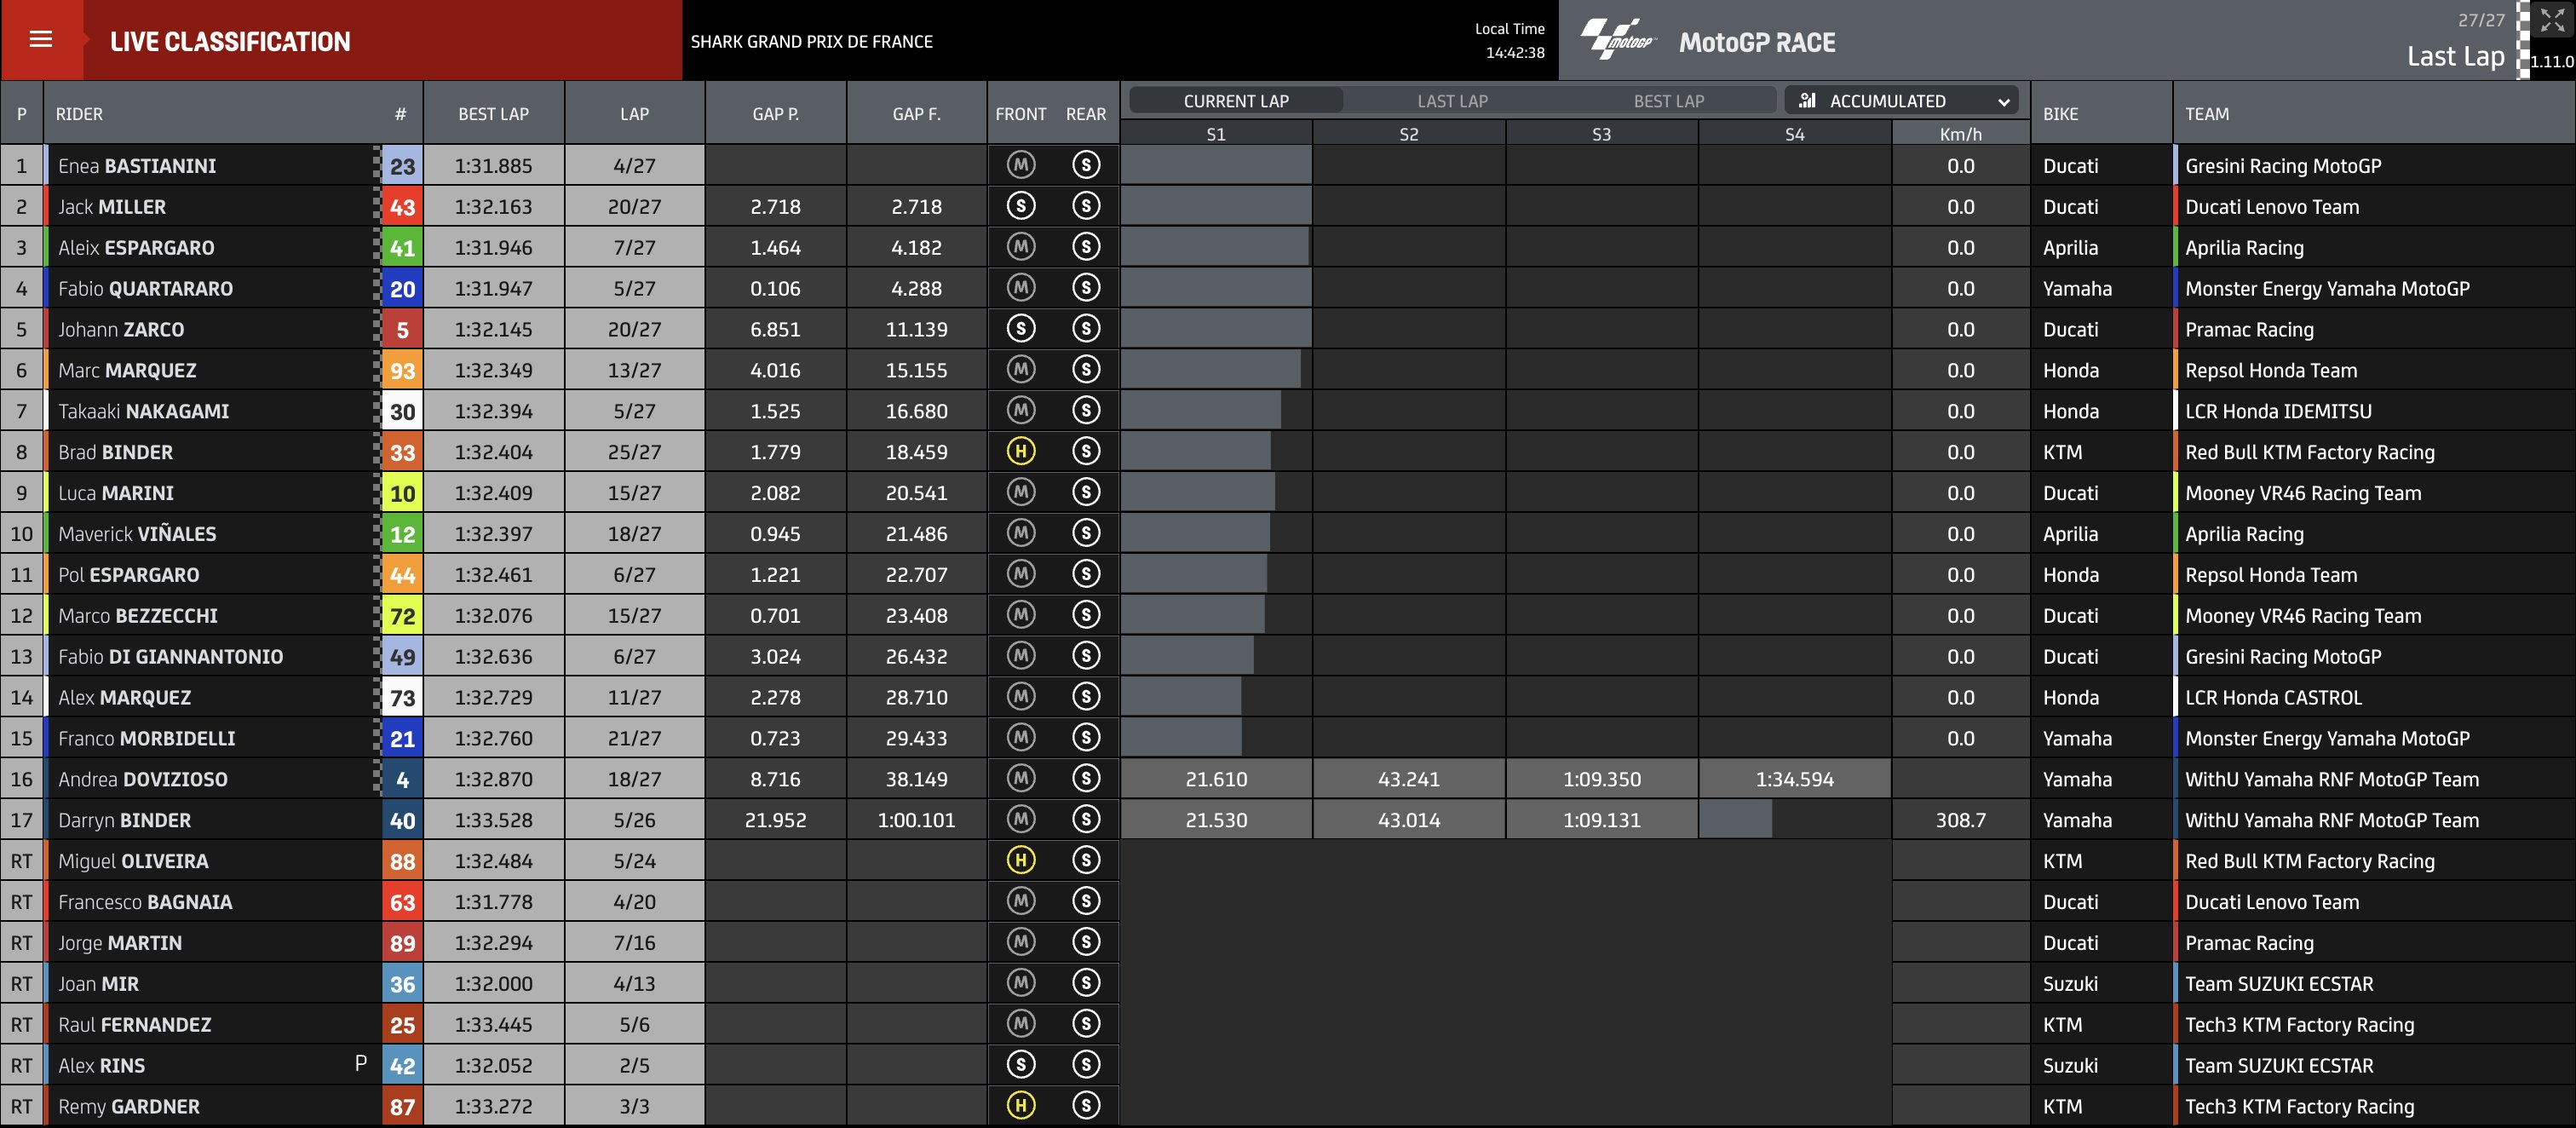Screen dimensions: 2576x1128
Task: Switch to the LAST LAP view
Action: click(x=1452, y=101)
